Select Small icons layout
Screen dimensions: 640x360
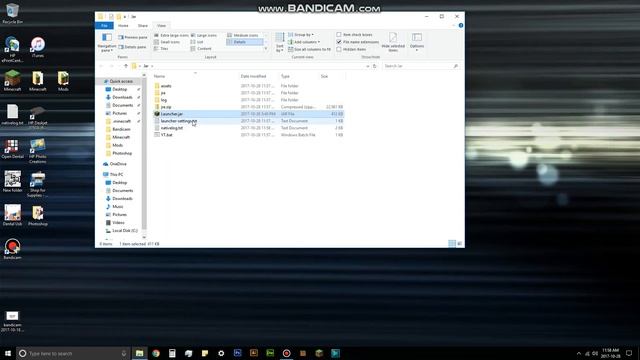(167, 42)
